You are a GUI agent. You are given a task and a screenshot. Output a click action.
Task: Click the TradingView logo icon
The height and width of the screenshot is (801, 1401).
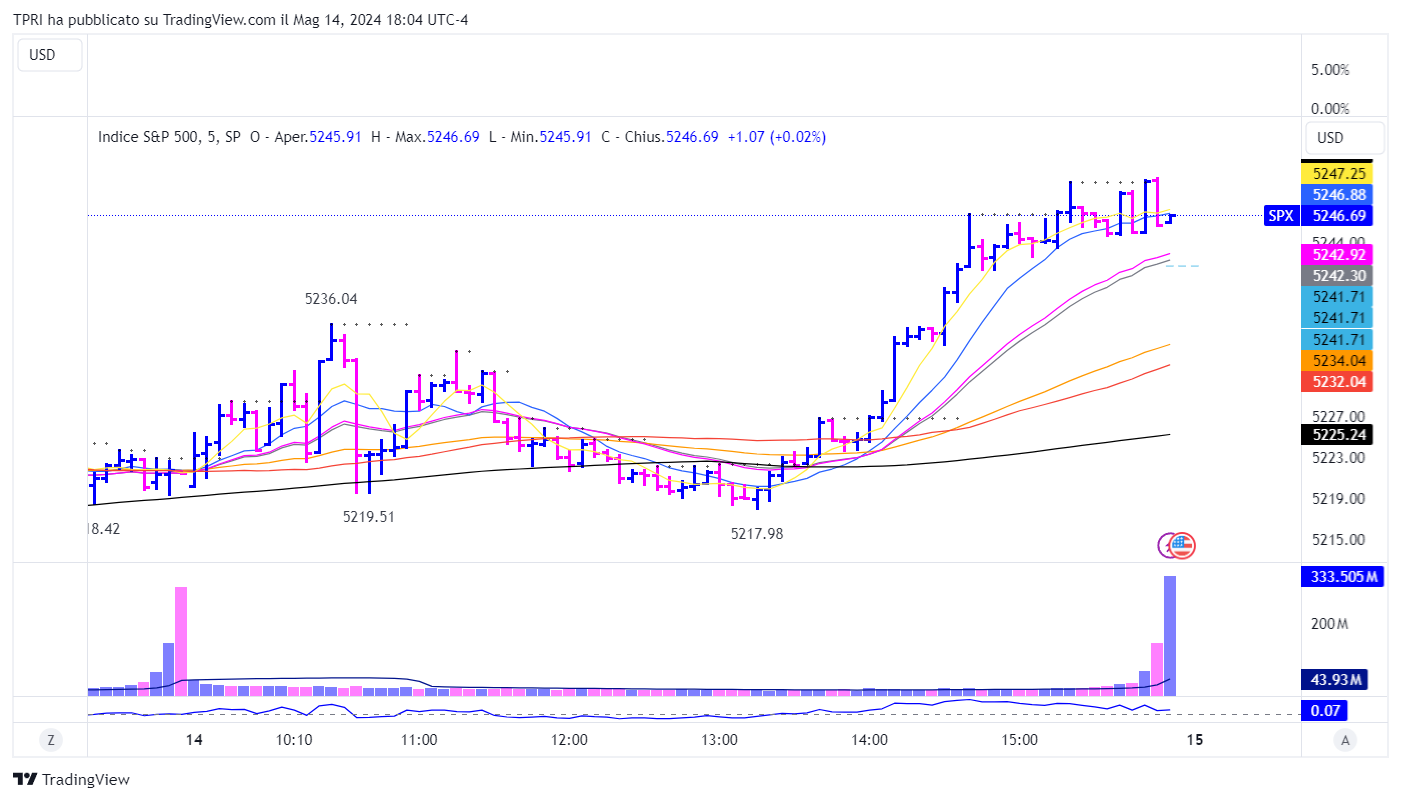pos(25,780)
